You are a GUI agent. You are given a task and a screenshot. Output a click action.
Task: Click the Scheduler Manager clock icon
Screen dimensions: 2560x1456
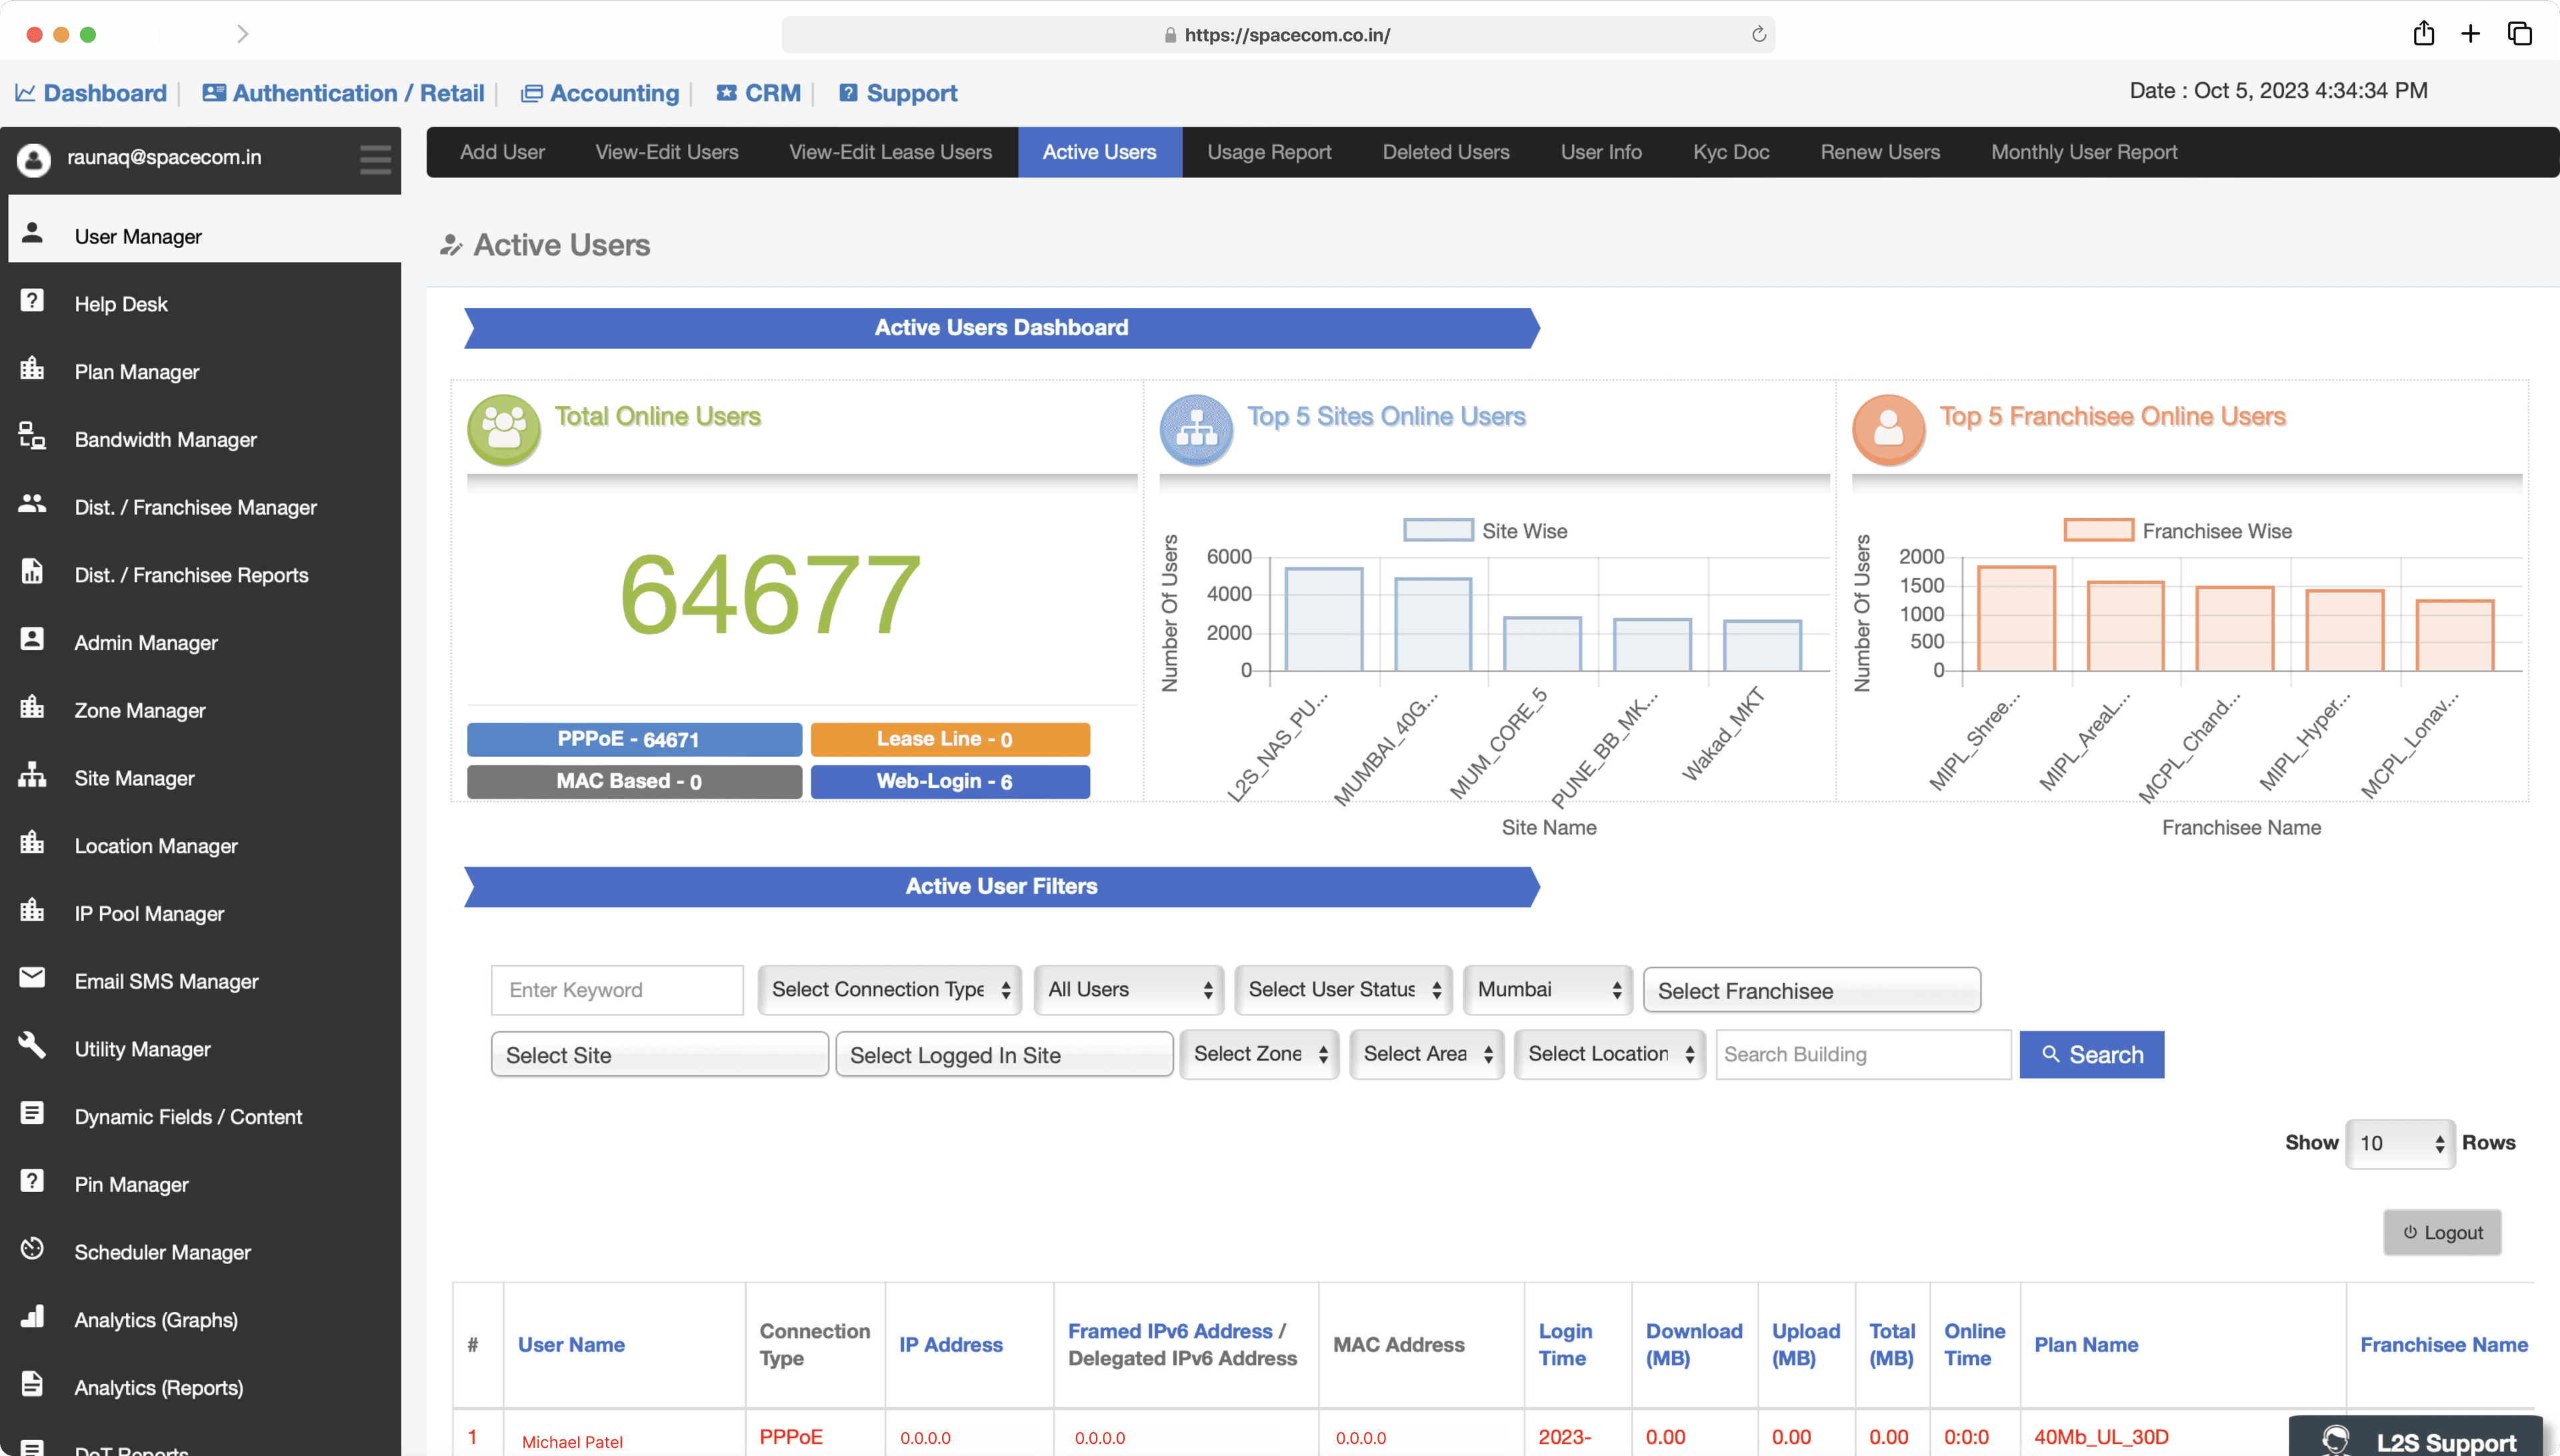[x=32, y=1249]
